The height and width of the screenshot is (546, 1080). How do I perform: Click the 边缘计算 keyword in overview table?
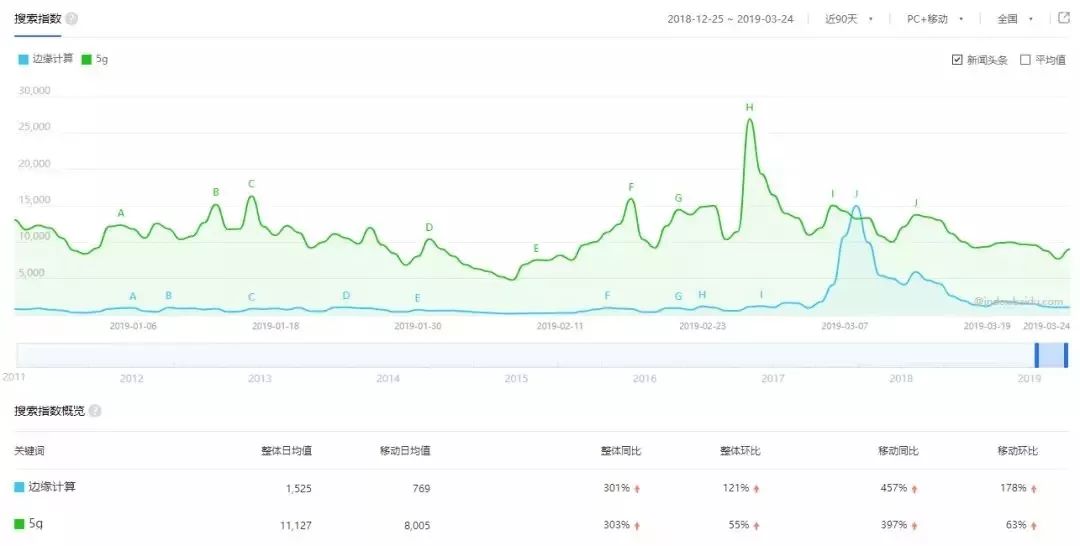[x=52, y=487]
